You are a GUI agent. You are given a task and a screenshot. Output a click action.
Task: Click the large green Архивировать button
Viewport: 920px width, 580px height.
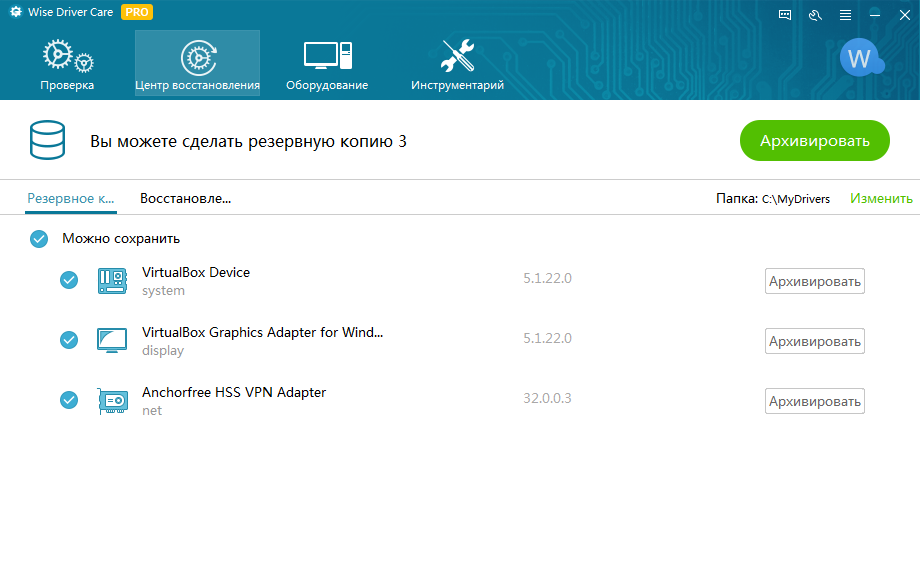click(814, 141)
